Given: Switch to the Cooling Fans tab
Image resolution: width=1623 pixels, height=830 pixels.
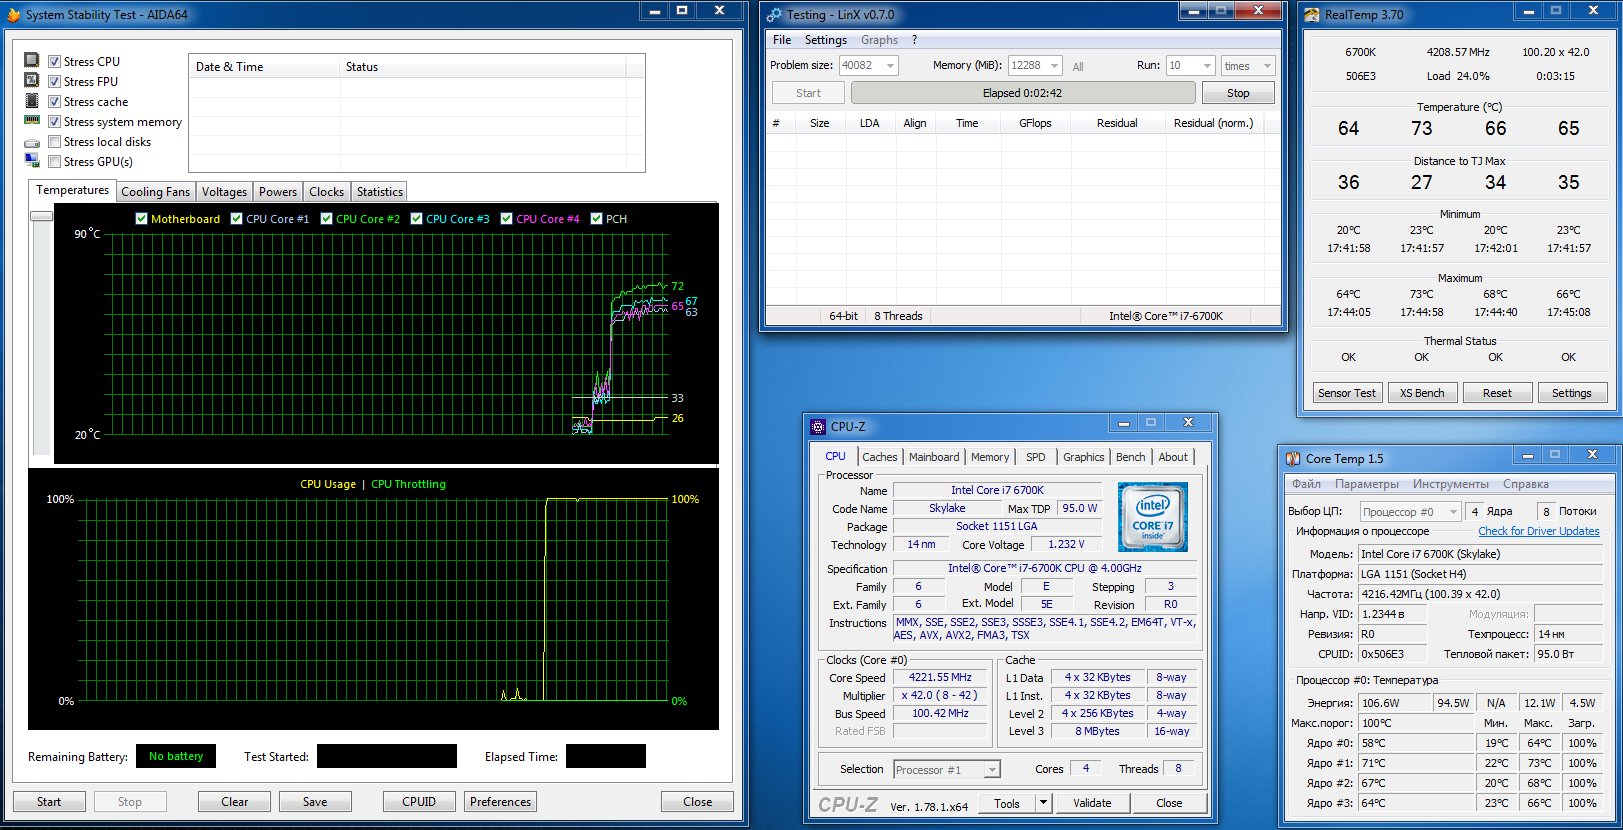Looking at the screenshot, I should click(155, 192).
